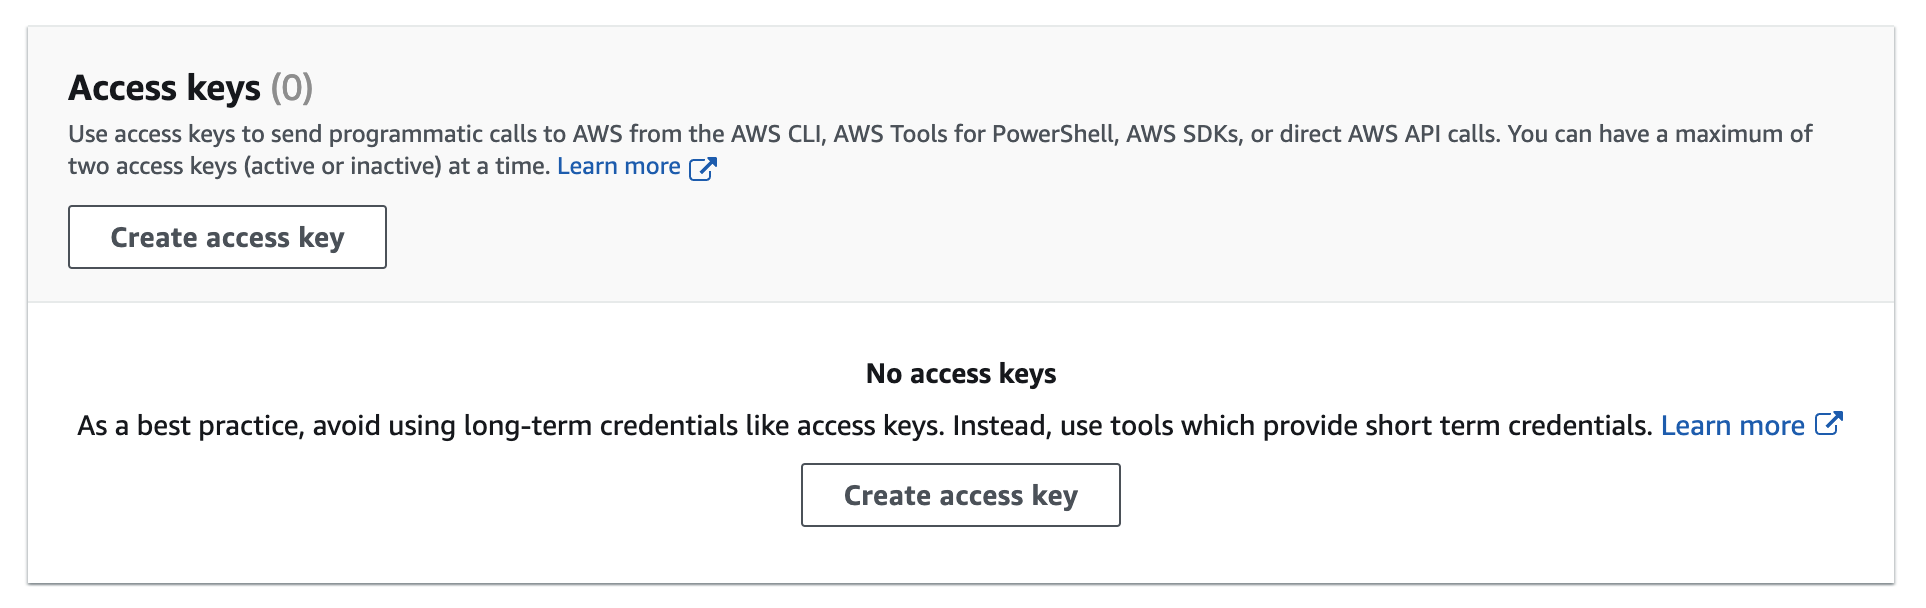Click the 'AWS CLI' words in description

pos(777,134)
